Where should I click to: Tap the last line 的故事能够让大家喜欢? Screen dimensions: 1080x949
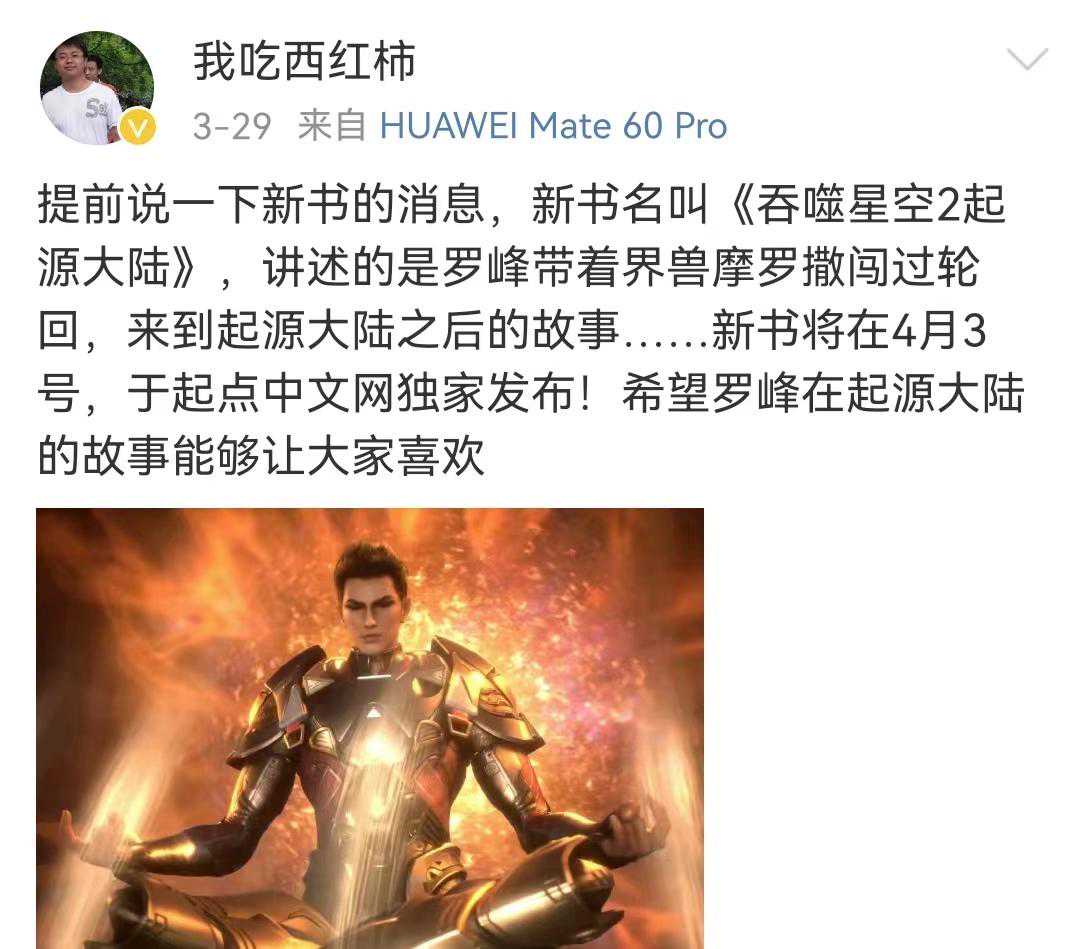261,457
